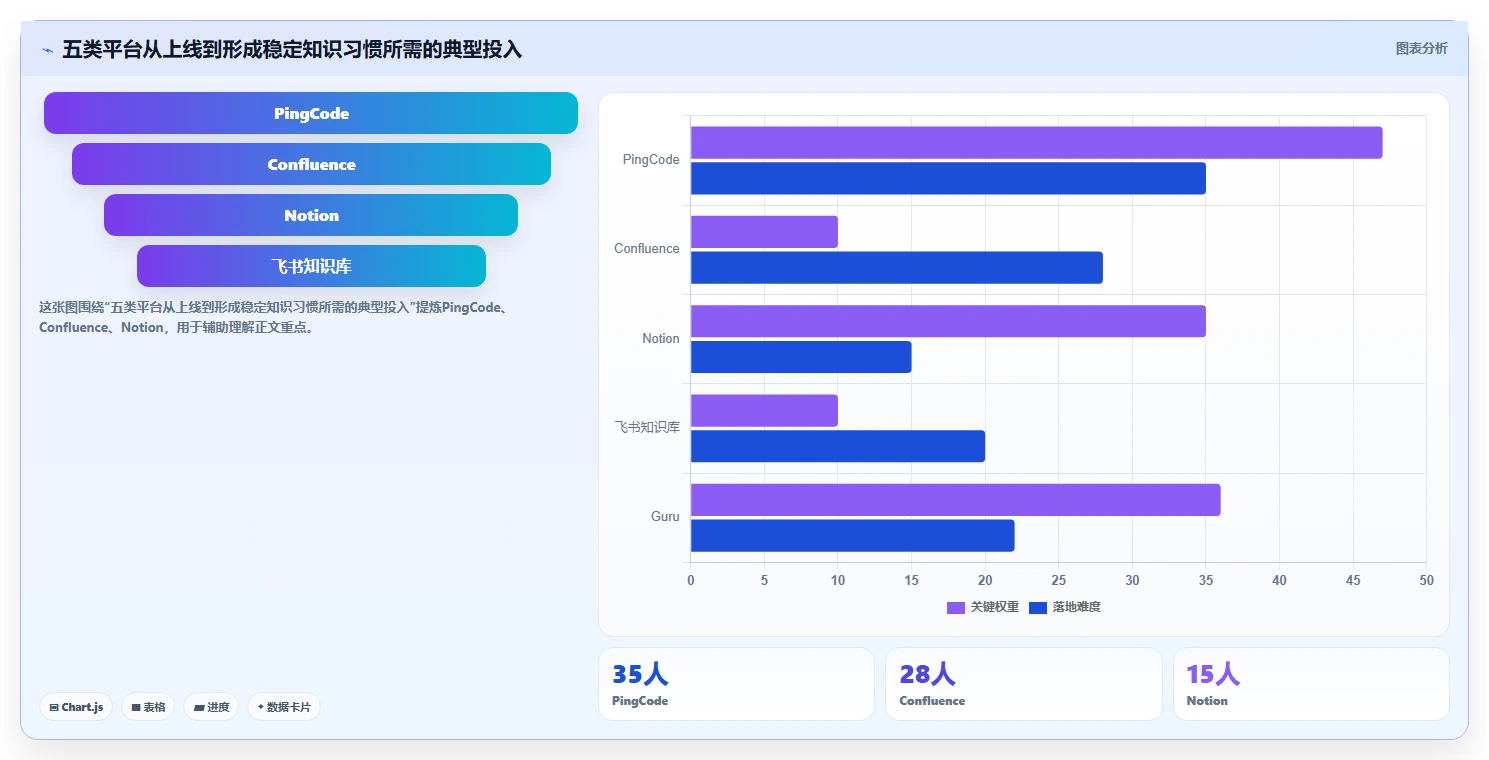
Task: Open the 35人 PingCode data card
Action: [x=736, y=684]
